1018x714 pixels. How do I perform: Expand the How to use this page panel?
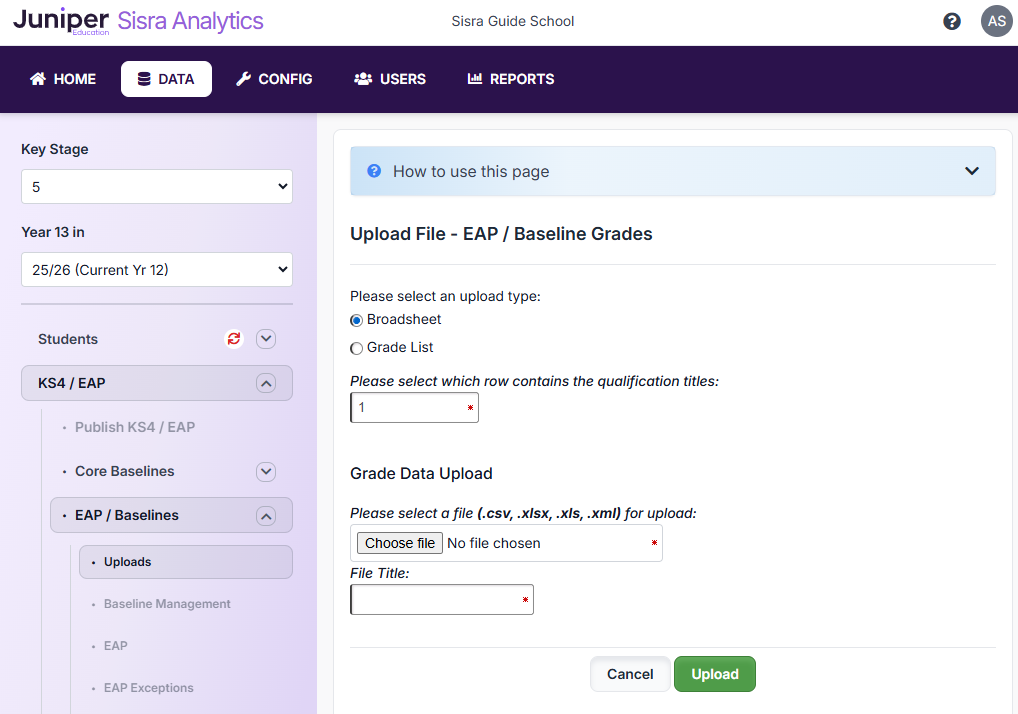(971, 171)
